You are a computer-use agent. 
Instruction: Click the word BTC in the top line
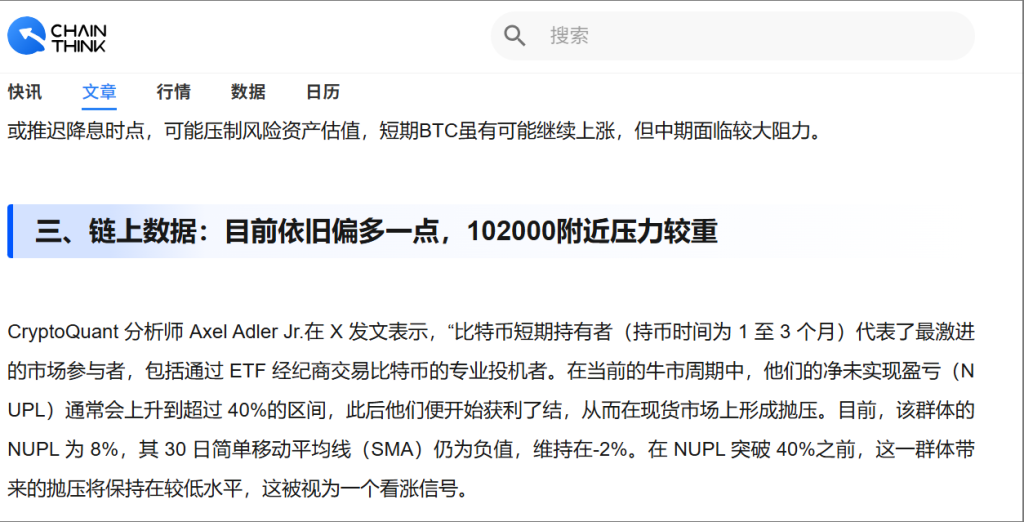[x=438, y=131]
